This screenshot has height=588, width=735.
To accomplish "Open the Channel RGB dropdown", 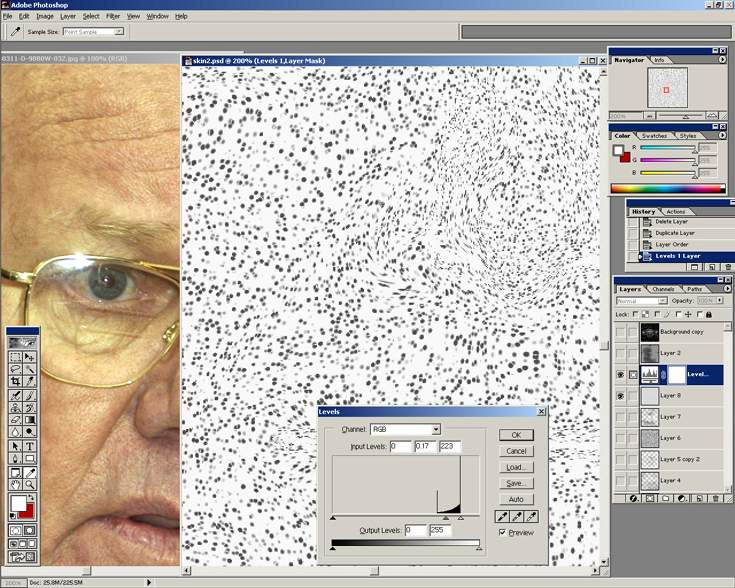I will [405, 430].
